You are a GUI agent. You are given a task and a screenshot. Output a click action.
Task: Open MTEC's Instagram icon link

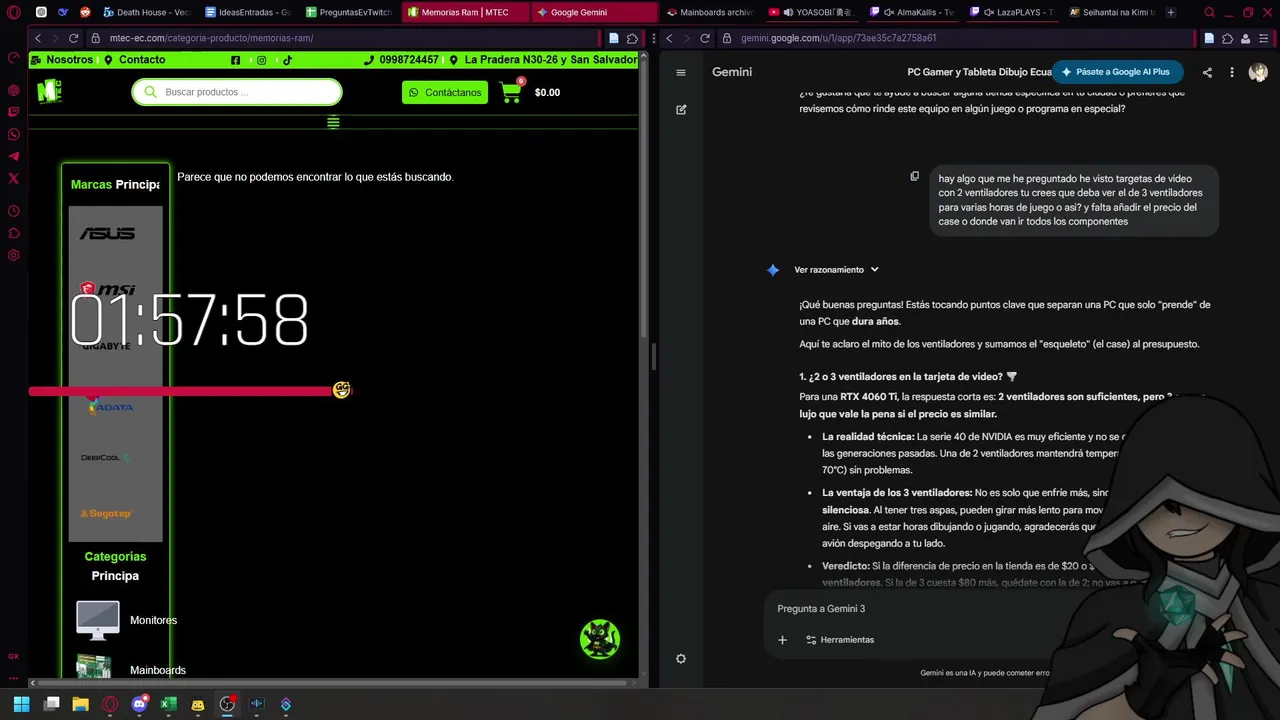[262, 60]
